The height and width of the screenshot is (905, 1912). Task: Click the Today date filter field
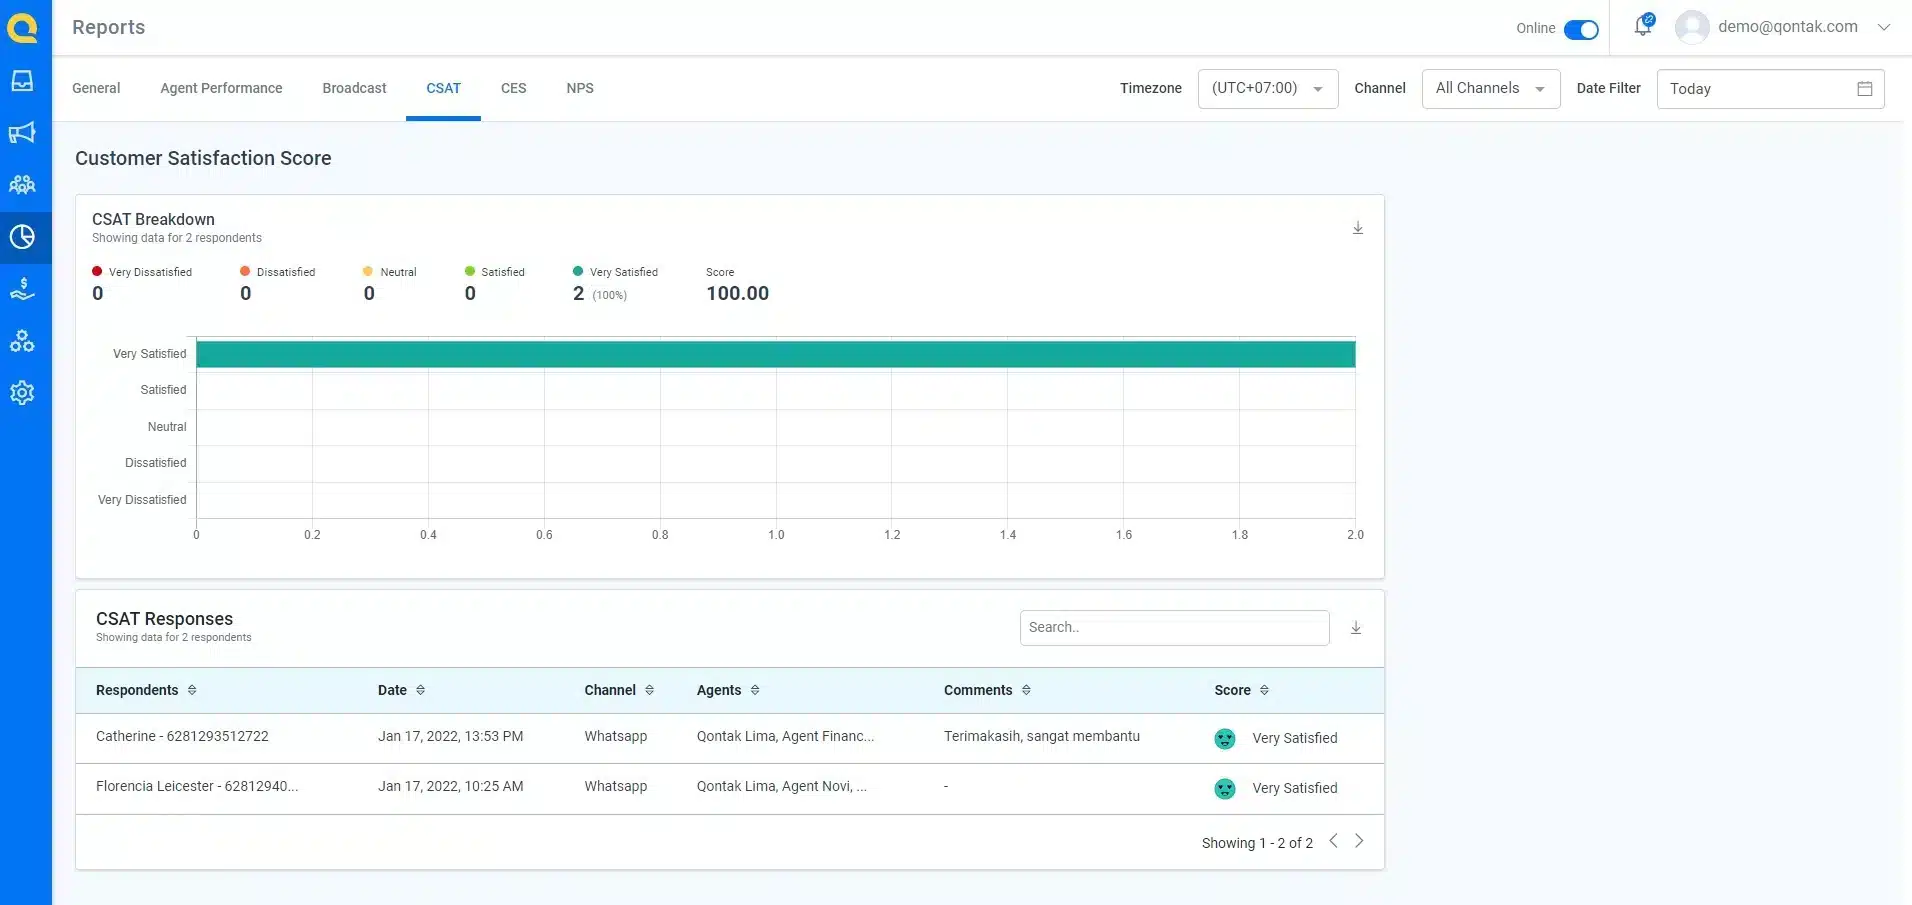click(x=1770, y=89)
